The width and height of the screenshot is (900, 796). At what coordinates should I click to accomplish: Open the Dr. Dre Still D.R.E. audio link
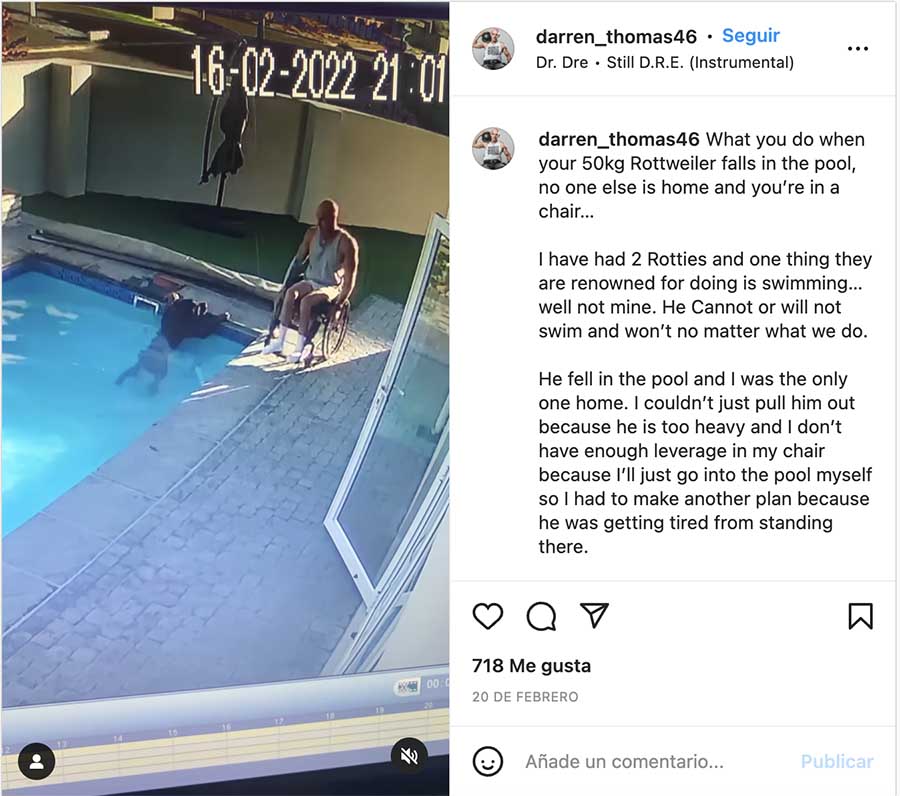665,63
